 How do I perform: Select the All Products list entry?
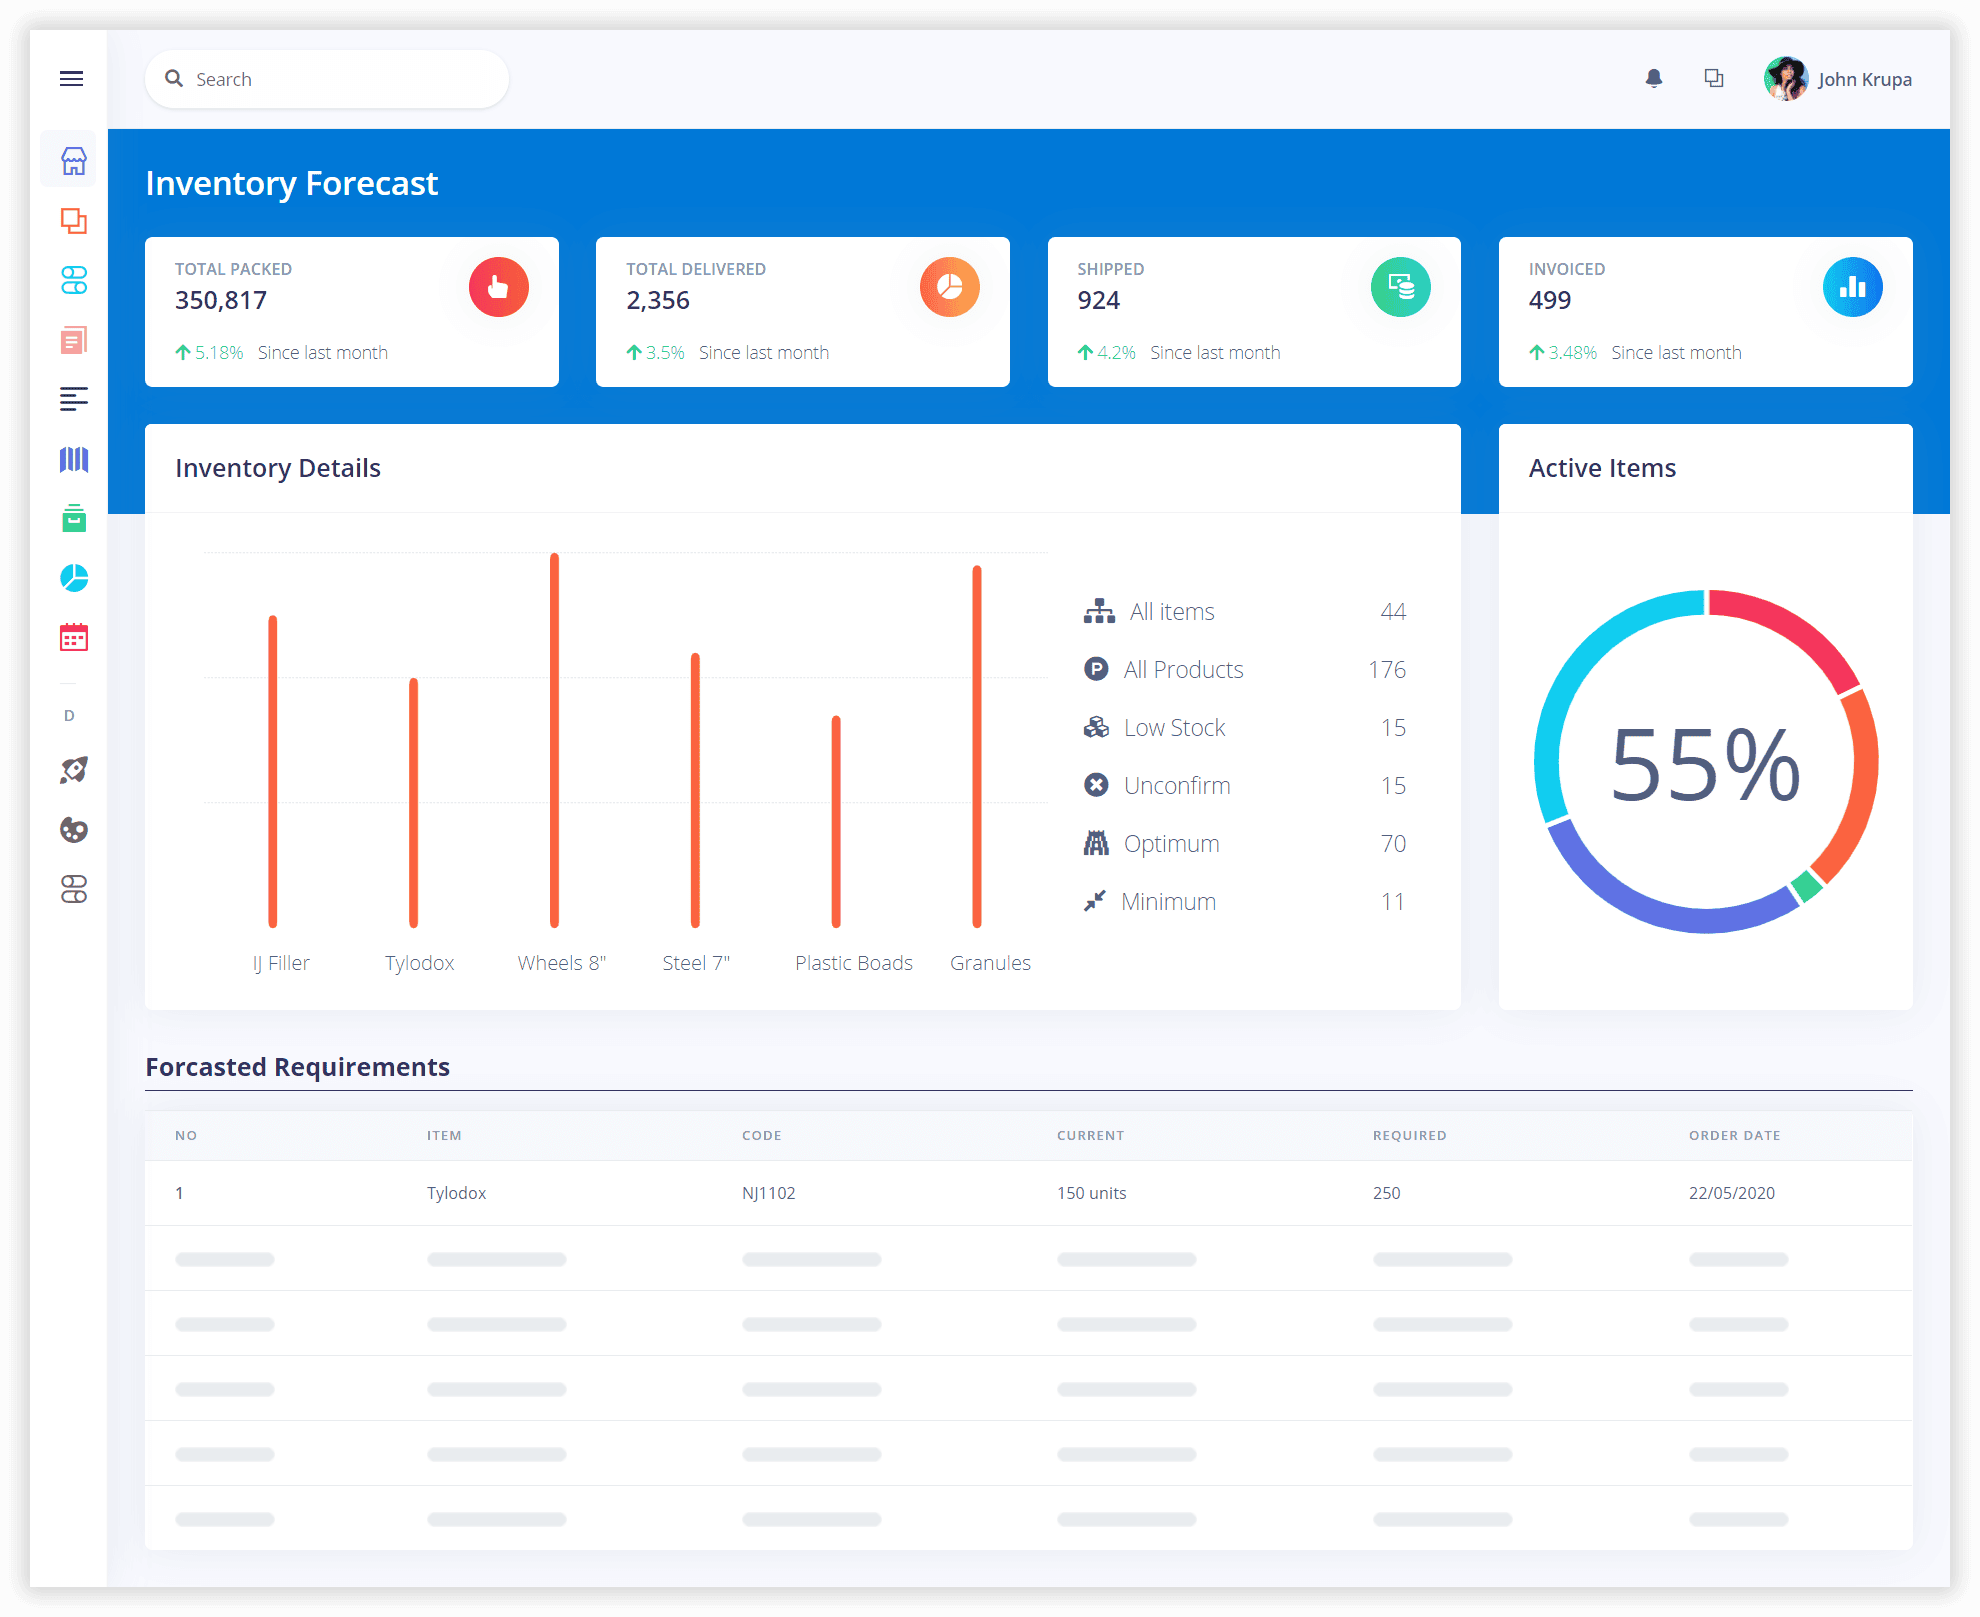(x=1245, y=669)
